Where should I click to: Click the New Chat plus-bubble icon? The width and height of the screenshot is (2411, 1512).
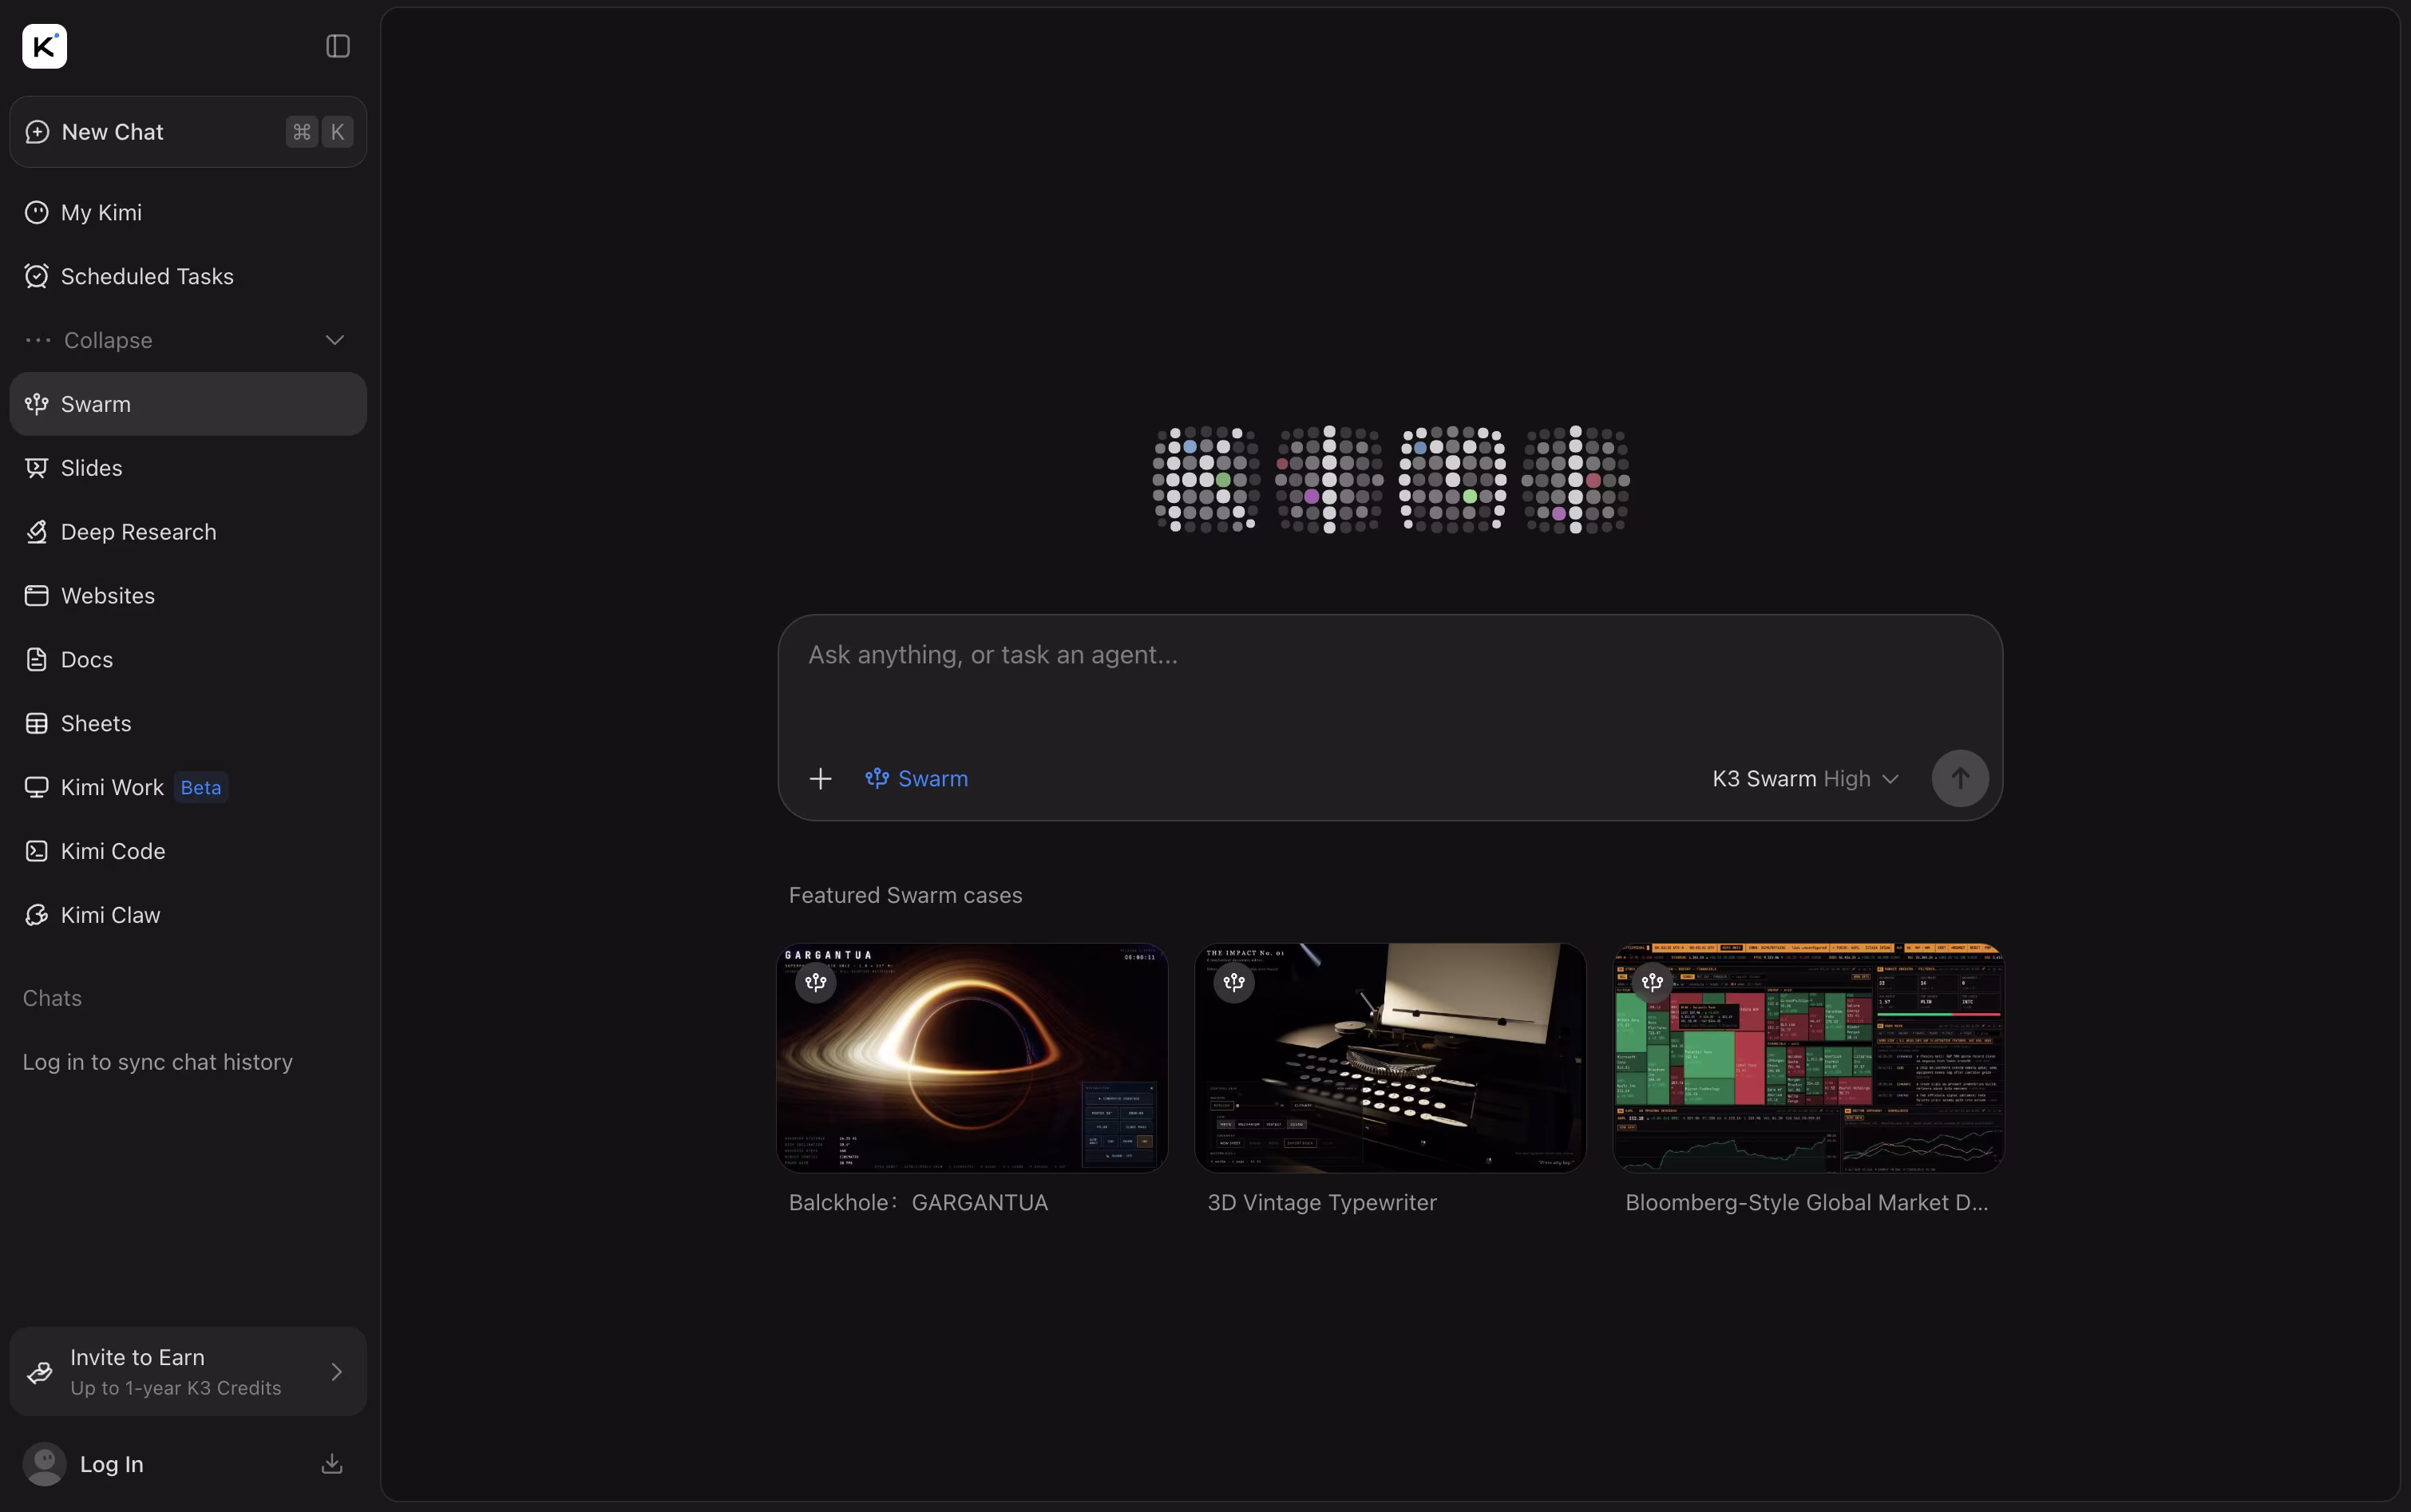pos(37,132)
